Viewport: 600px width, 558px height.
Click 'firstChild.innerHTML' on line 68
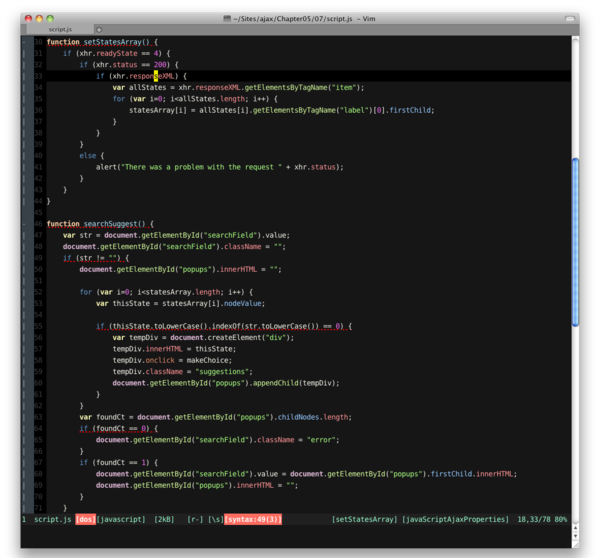click(472, 474)
